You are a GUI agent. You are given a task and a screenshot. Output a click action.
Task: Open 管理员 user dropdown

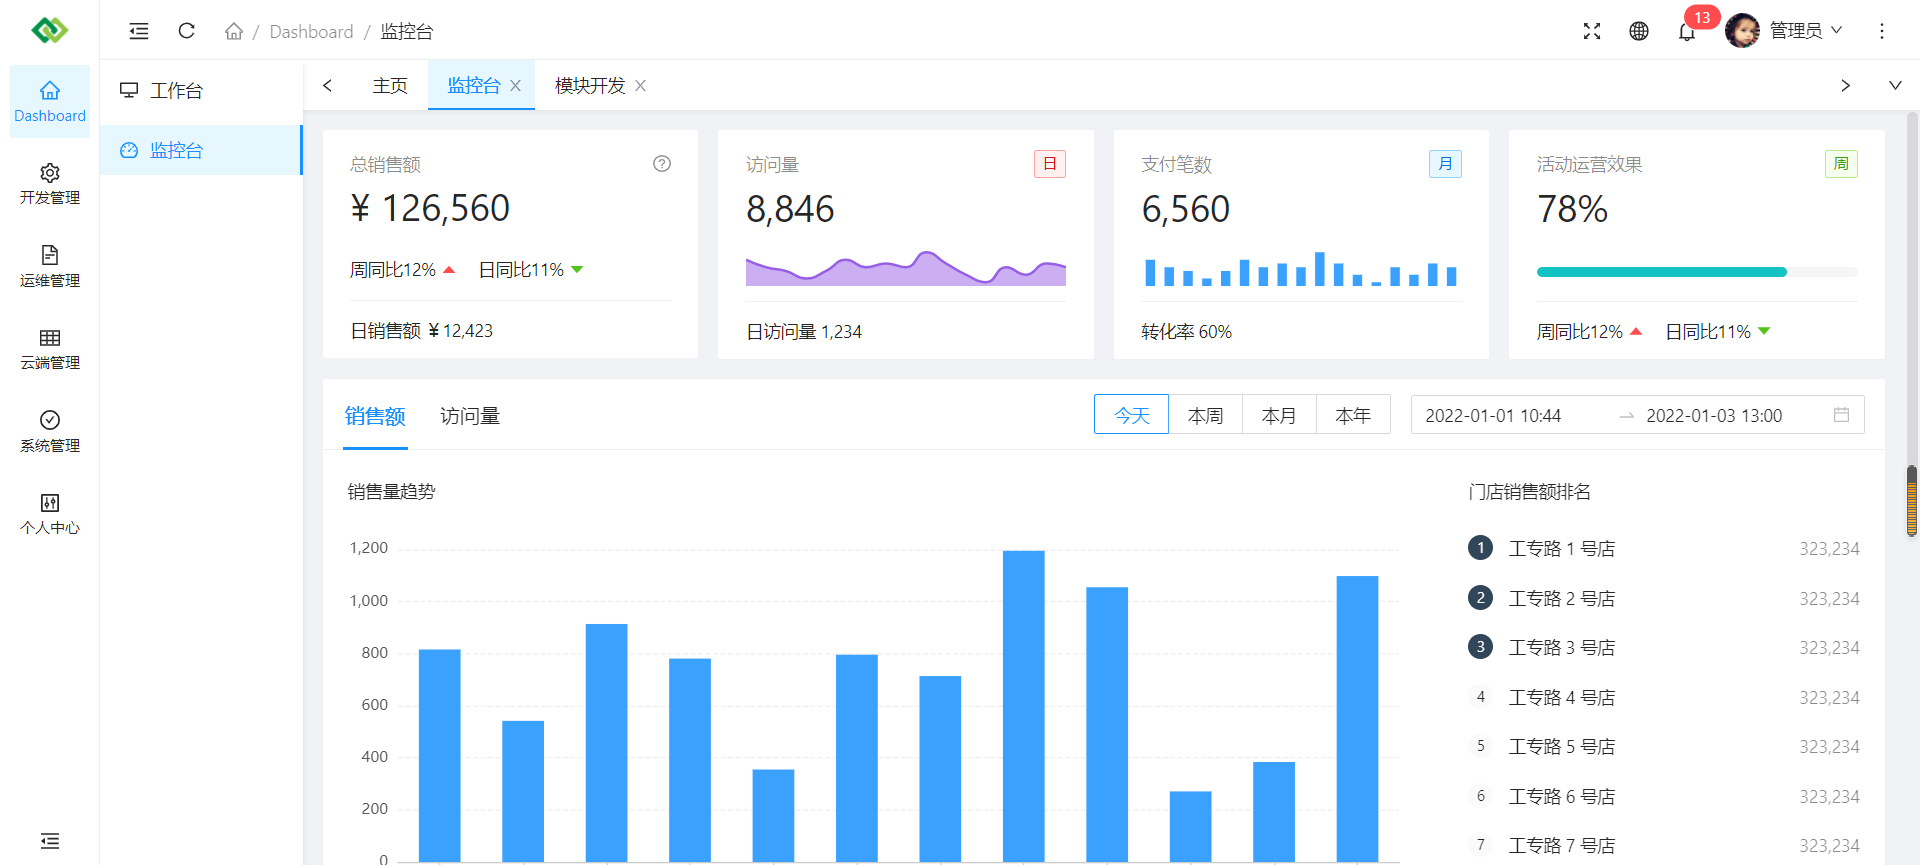(x=1807, y=31)
